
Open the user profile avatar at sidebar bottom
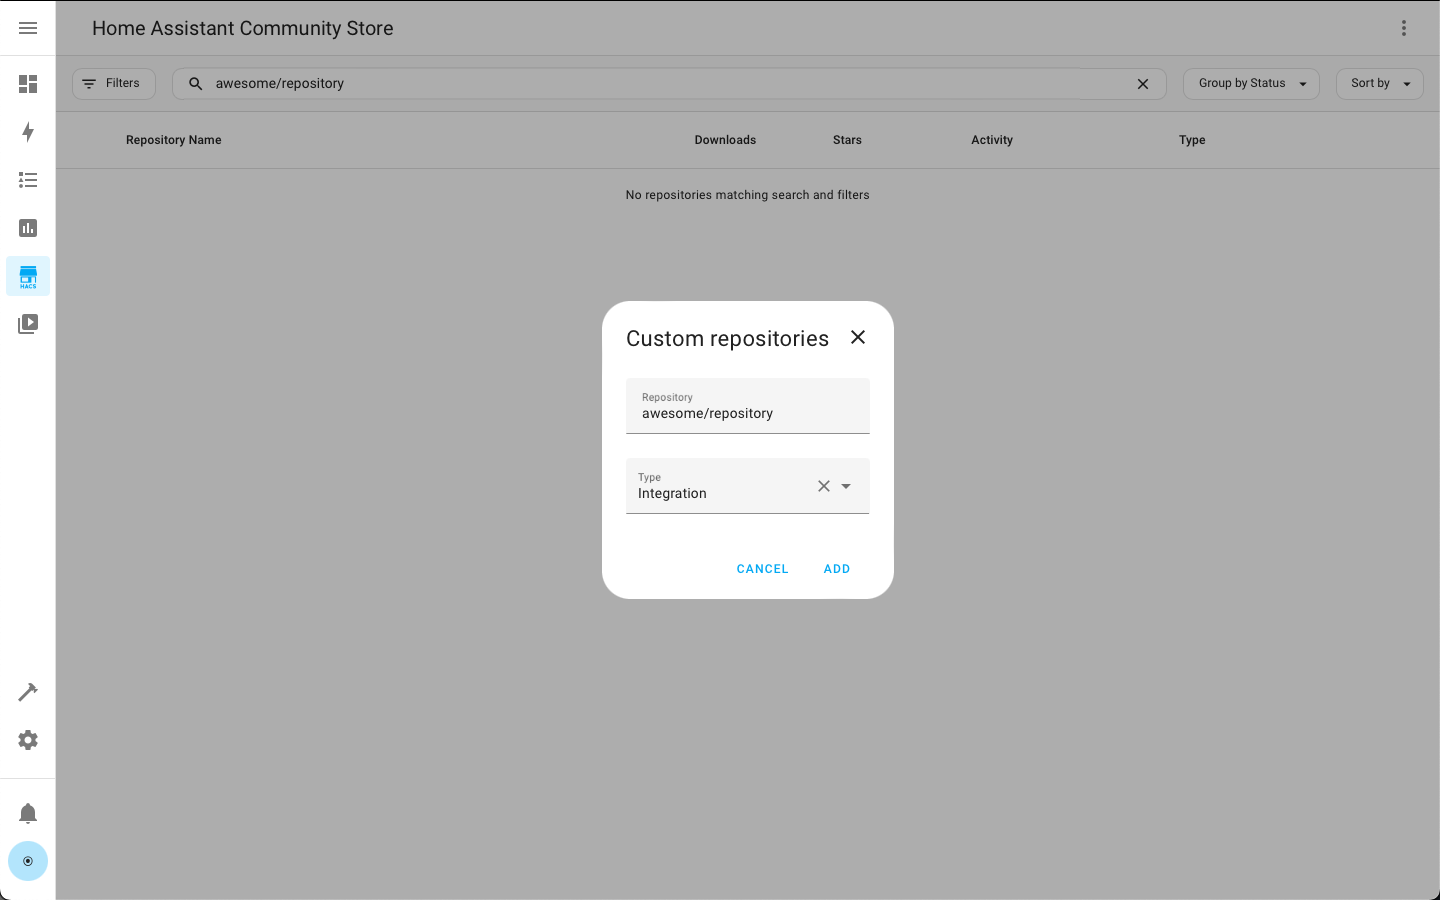coord(28,861)
